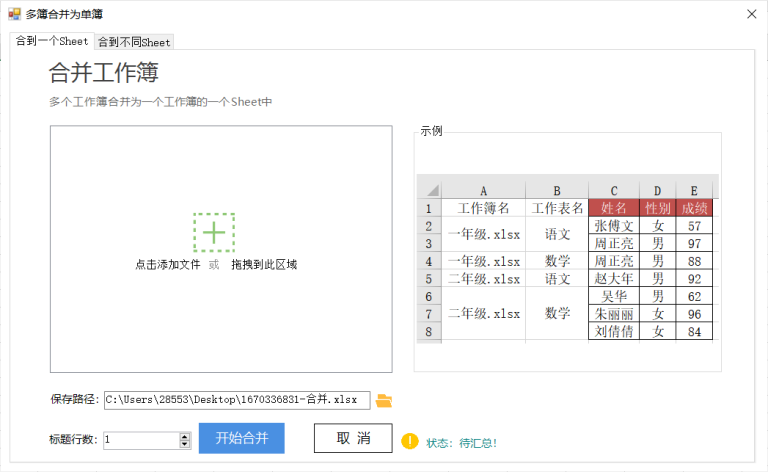Click the 点击添加文件 text link
768x472 pixels.
tap(168, 265)
